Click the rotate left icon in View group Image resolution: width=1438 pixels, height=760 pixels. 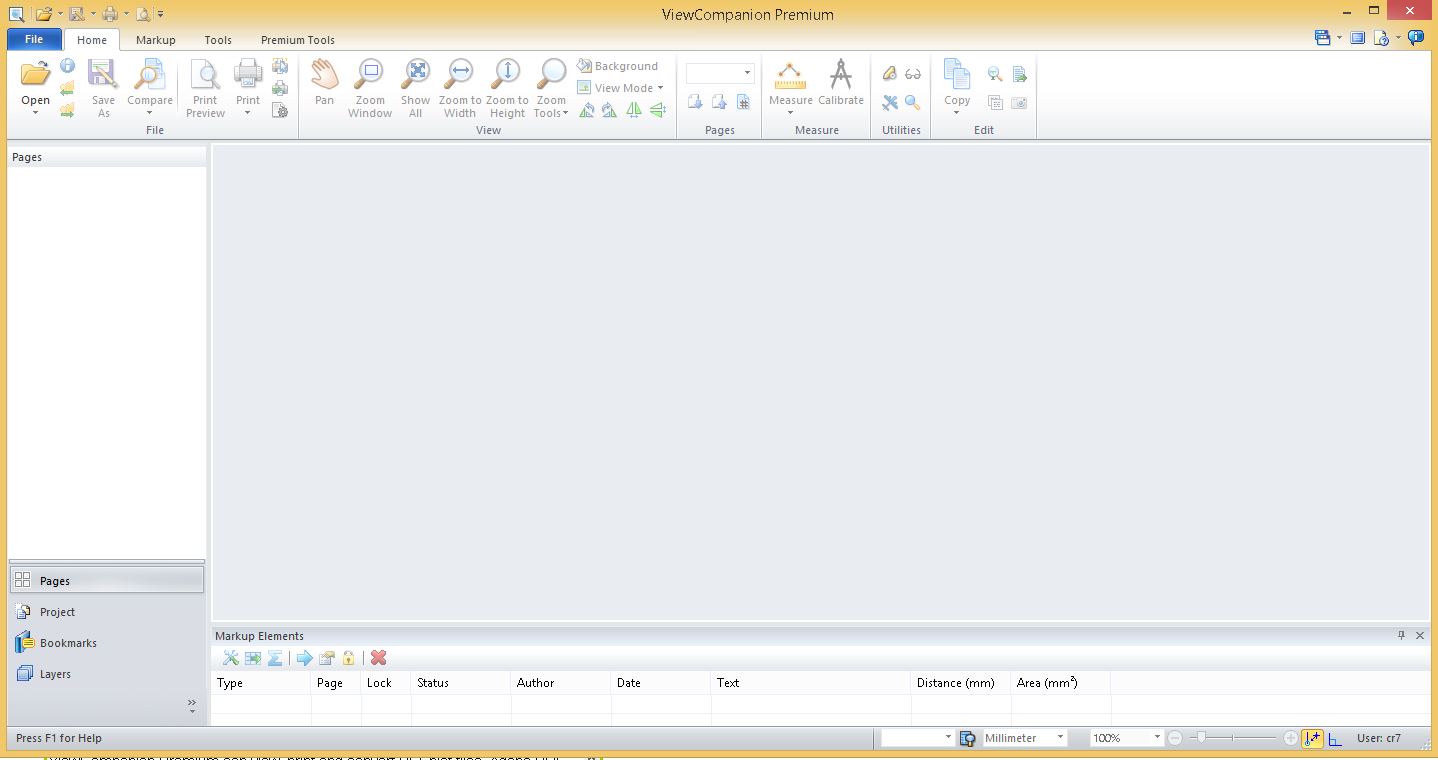point(587,110)
